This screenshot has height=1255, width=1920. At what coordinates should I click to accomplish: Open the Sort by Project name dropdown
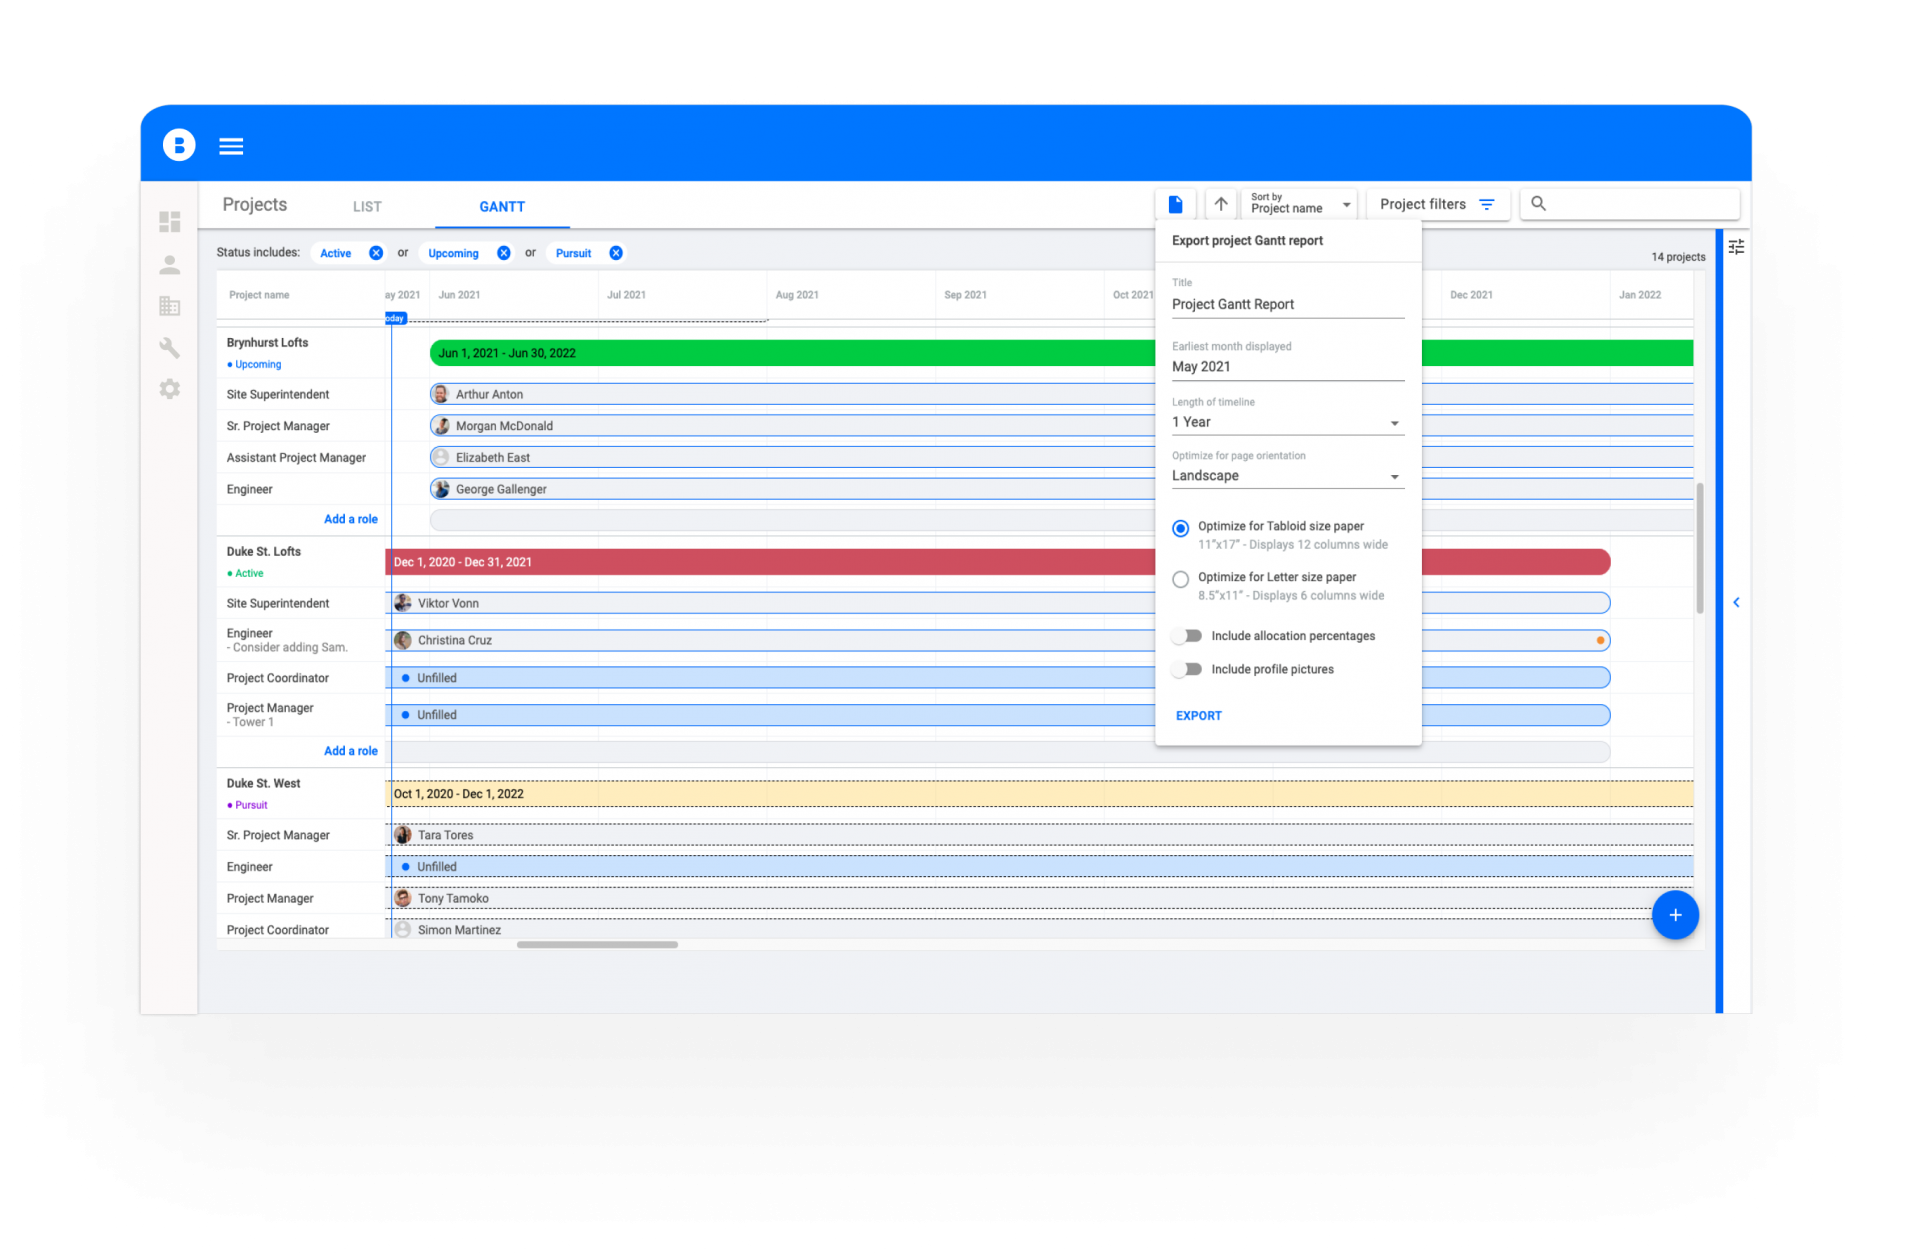tap(1345, 203)
